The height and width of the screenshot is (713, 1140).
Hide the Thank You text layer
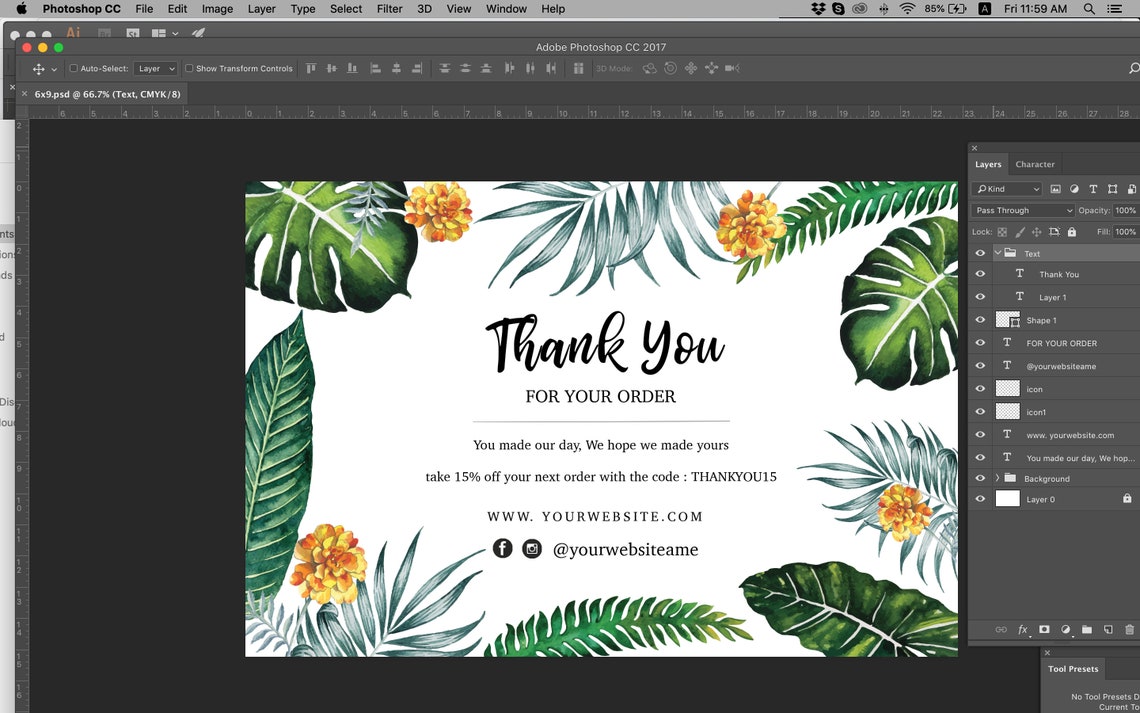click(981, 273)
